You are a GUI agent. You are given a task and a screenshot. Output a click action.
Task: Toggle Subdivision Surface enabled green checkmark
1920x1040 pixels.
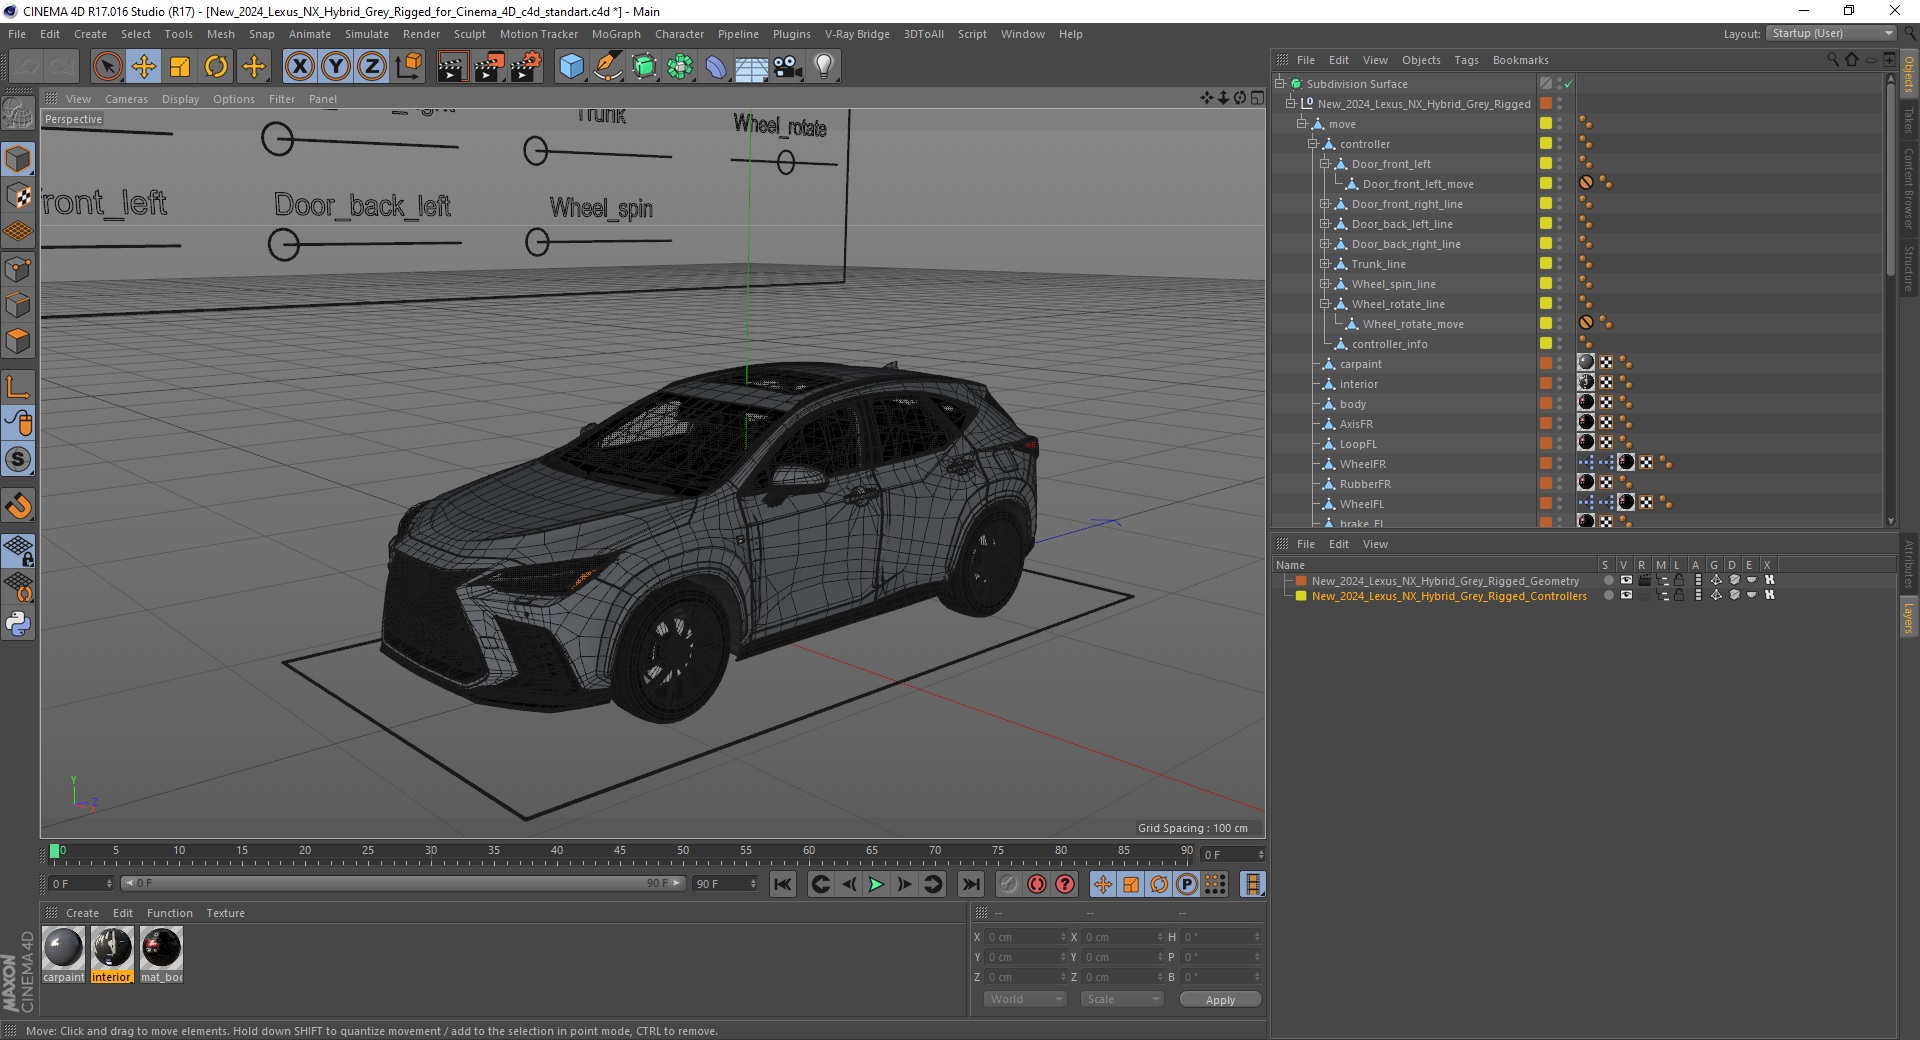click(x=1569, y=84)
